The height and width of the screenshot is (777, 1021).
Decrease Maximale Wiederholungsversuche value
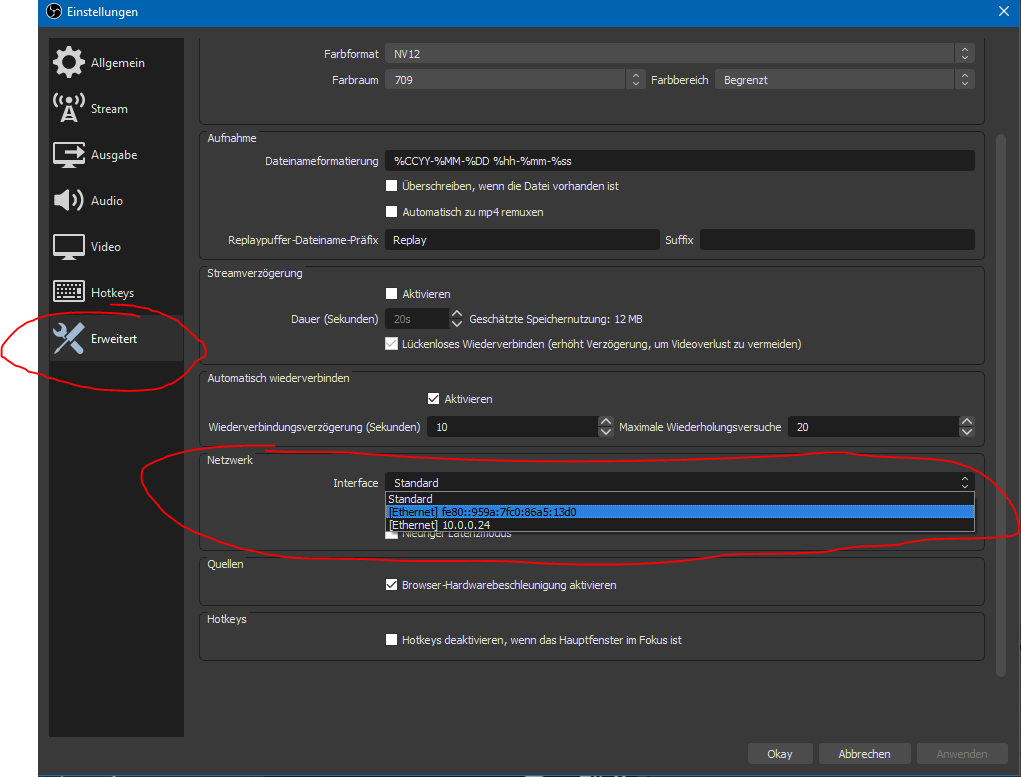[967, 432]
